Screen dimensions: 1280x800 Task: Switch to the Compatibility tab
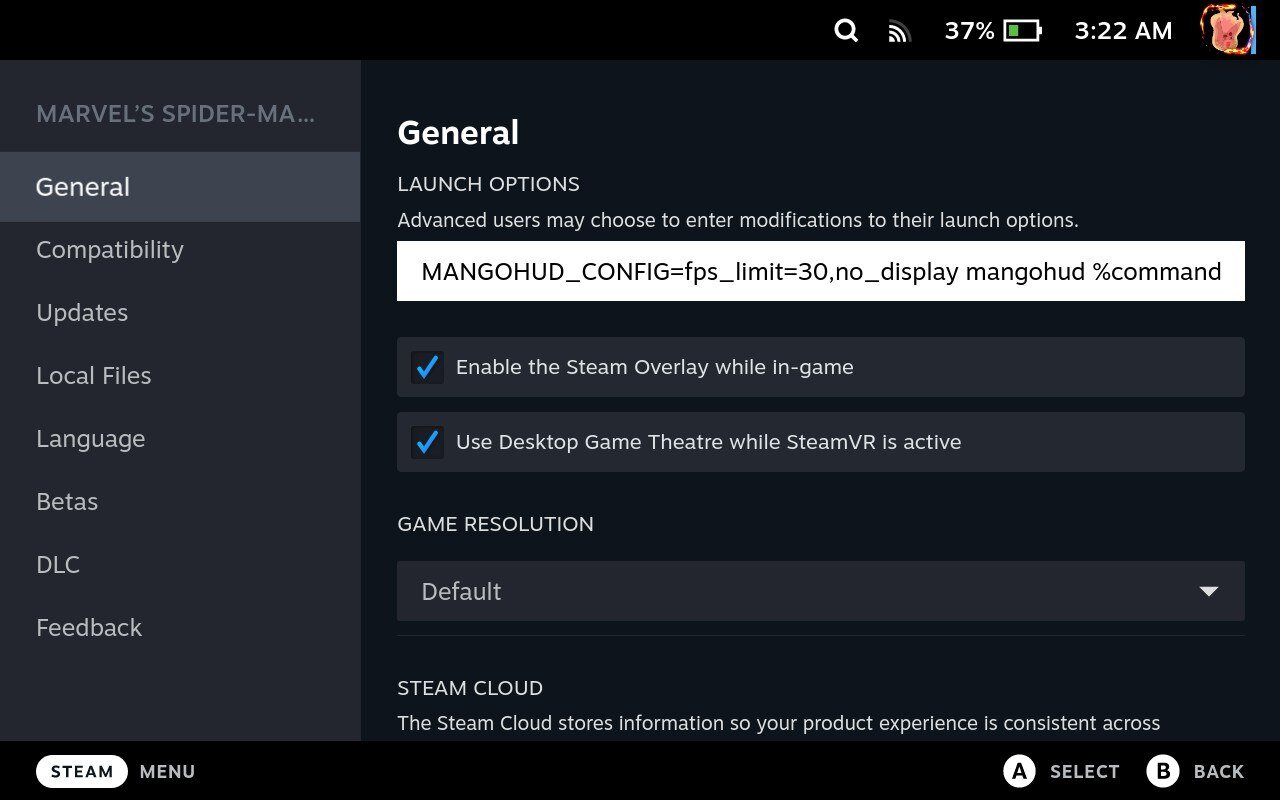[x=110, y=250]
